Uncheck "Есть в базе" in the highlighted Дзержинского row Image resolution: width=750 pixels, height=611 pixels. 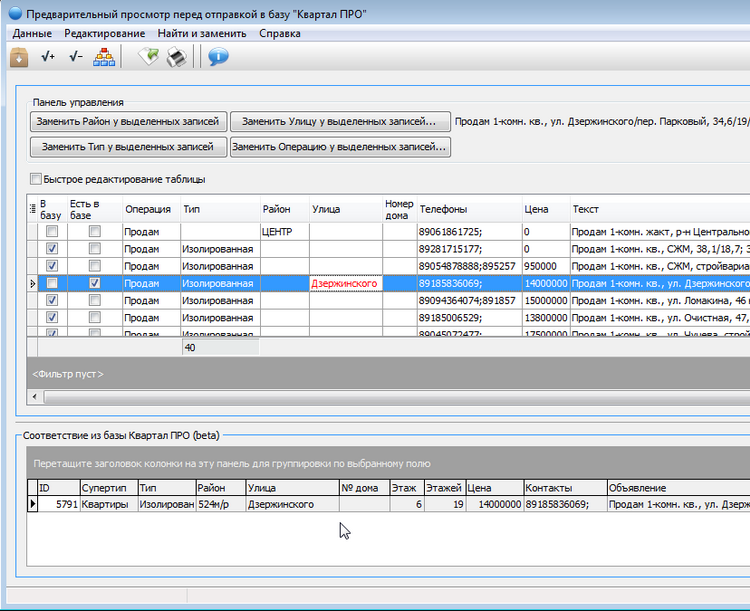(x=94, y=283)
